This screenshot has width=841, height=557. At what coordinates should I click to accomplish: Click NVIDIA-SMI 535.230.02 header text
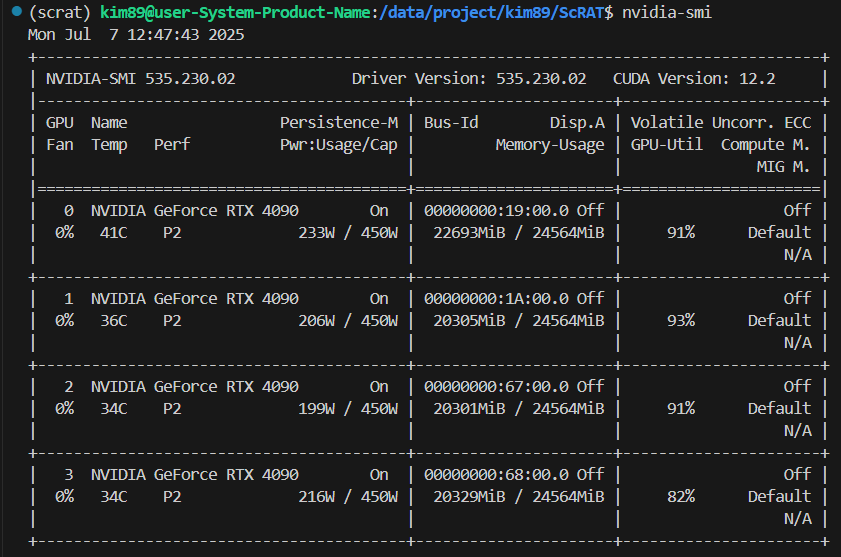141,79
